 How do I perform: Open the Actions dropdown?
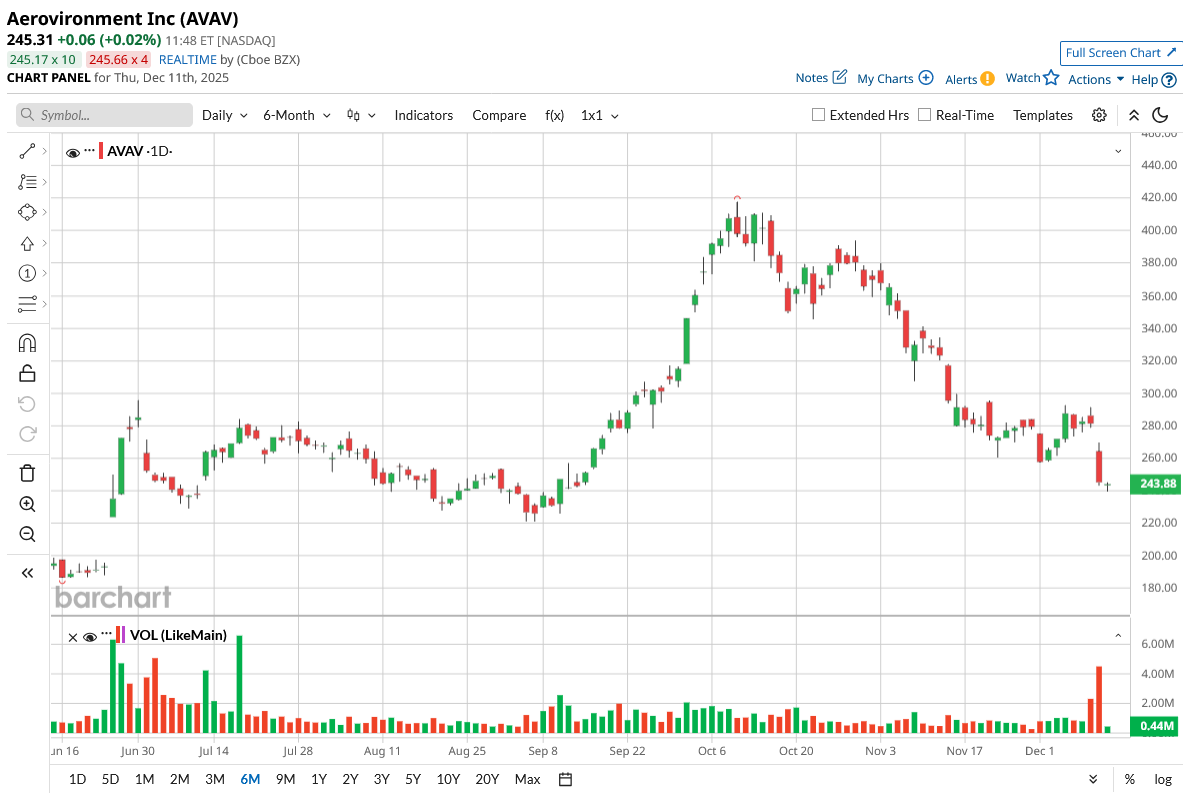coord(1095,79)
